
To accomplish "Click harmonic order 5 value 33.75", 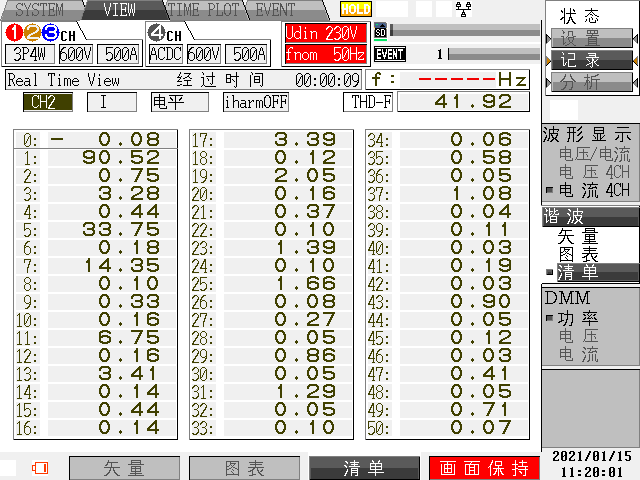I will 120,229.
